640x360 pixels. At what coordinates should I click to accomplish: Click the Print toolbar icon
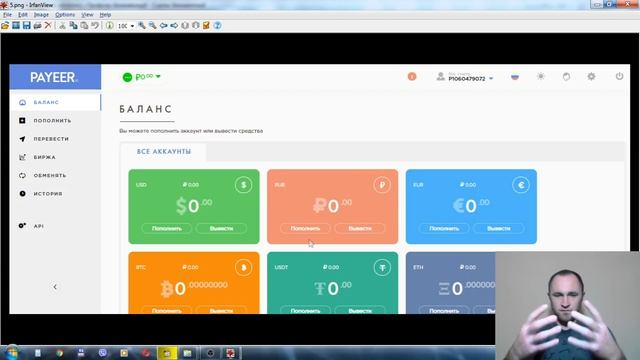pos(37,25)
